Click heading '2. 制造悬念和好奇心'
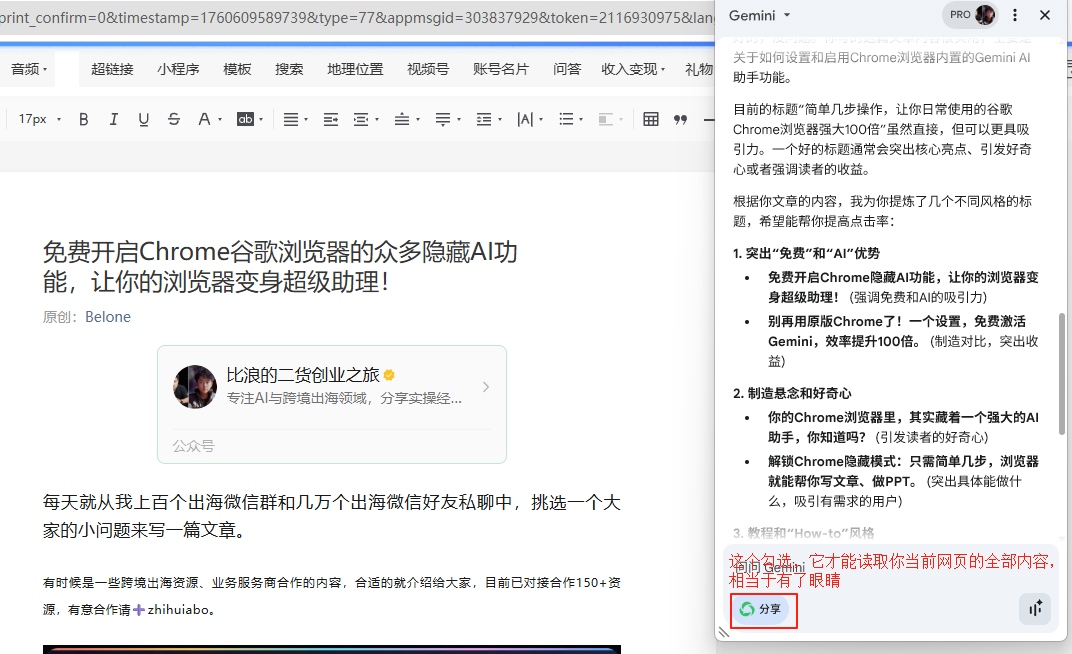Viewport: 1072px width, 654px height. pos(792,393)
